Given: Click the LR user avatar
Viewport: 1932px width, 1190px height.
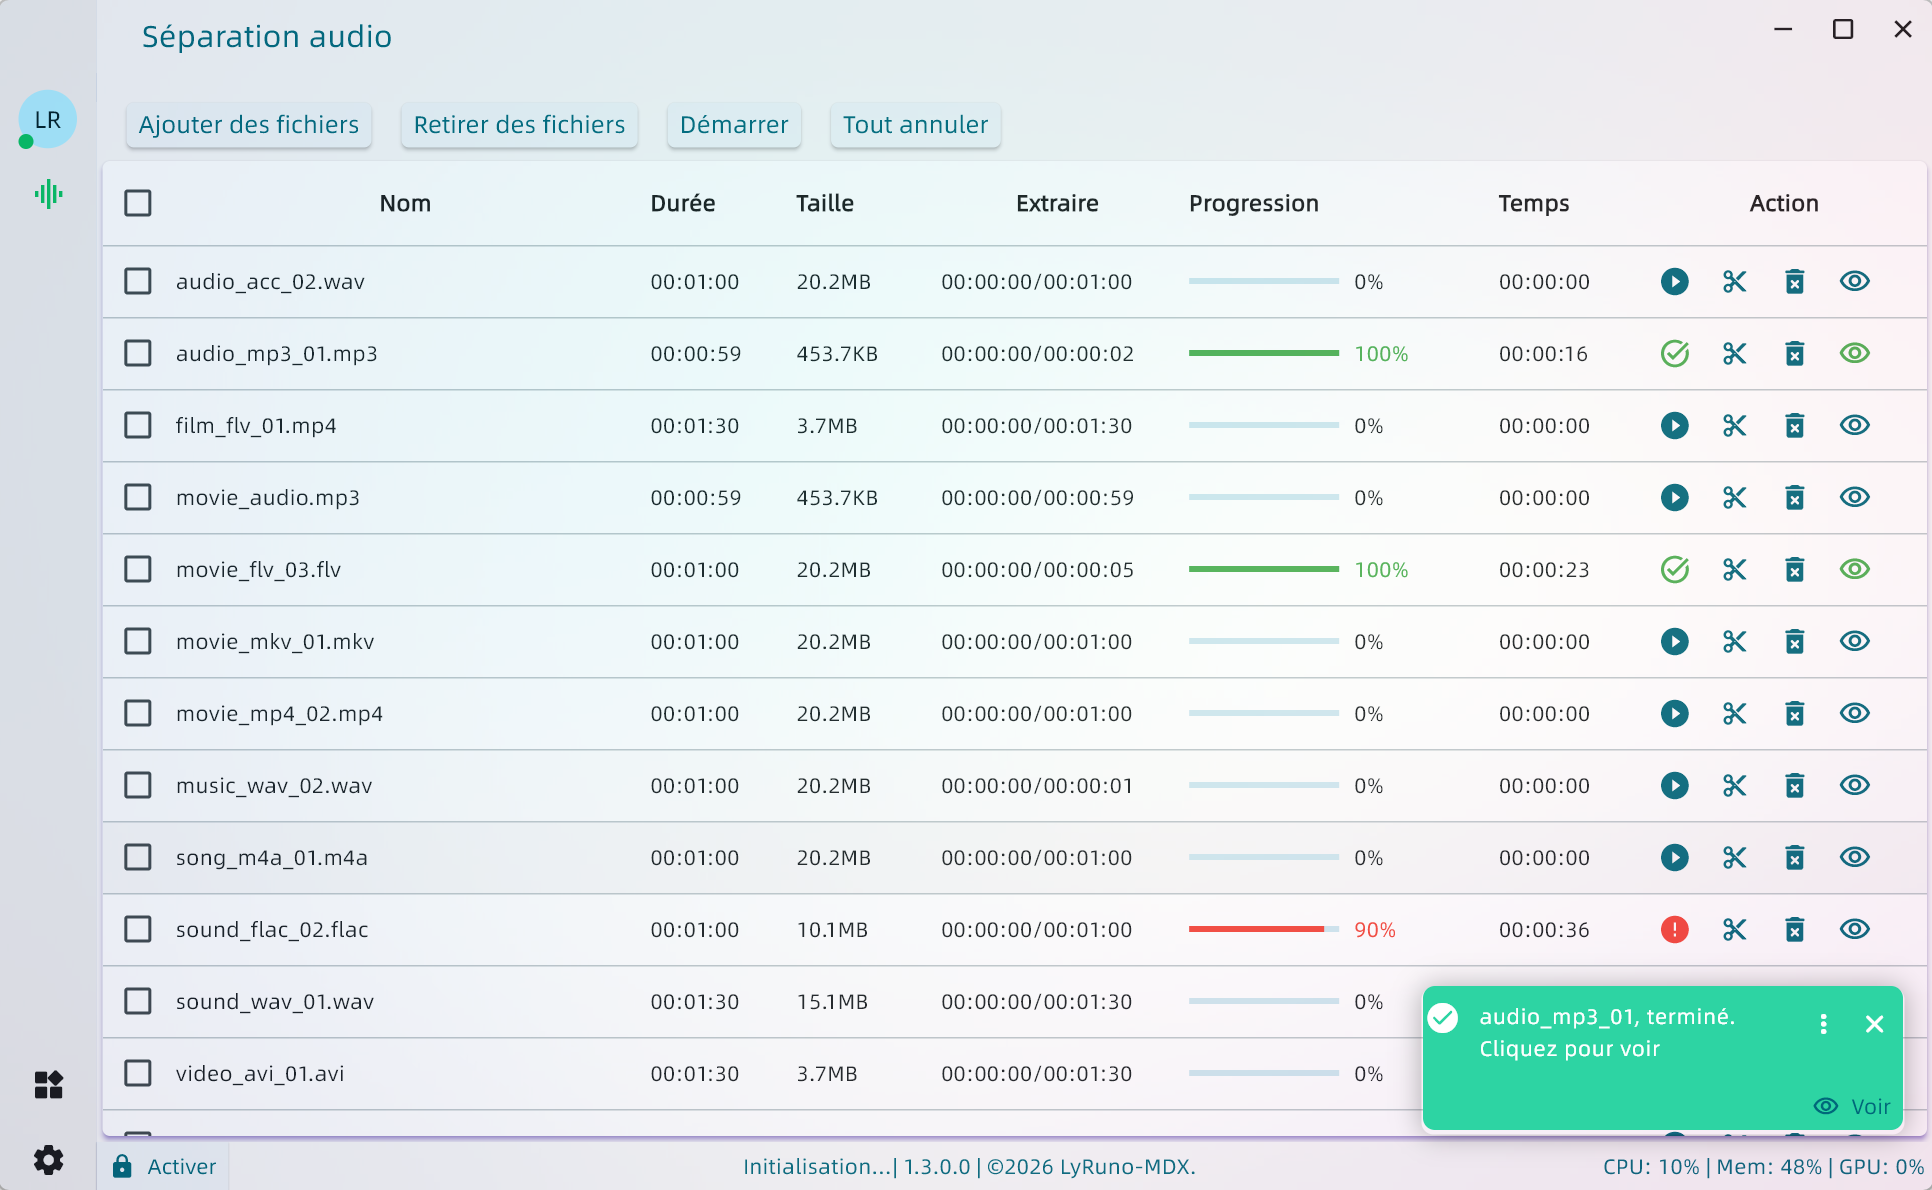Looking at the screenshot, I should 48,119.
